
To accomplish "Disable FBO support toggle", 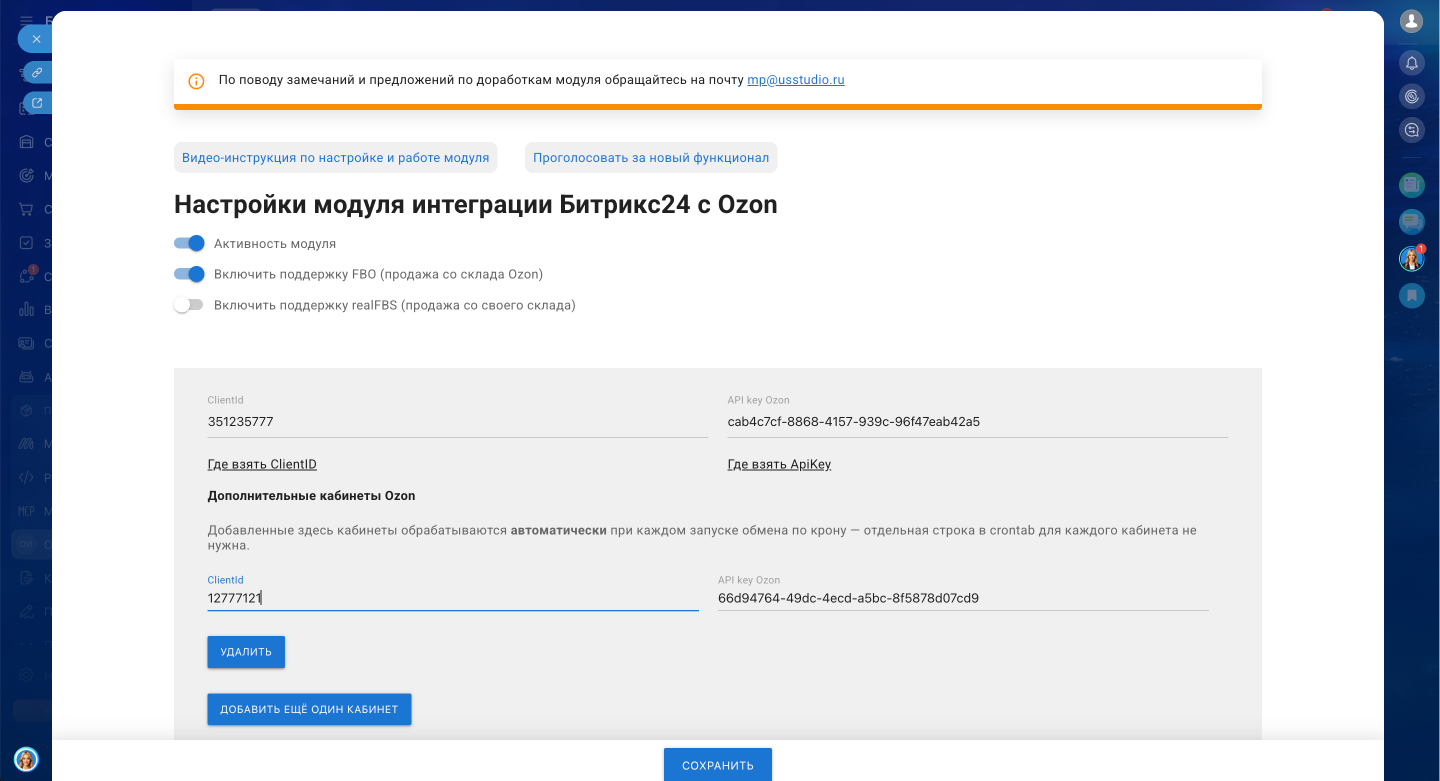I will tap(189, 274).
